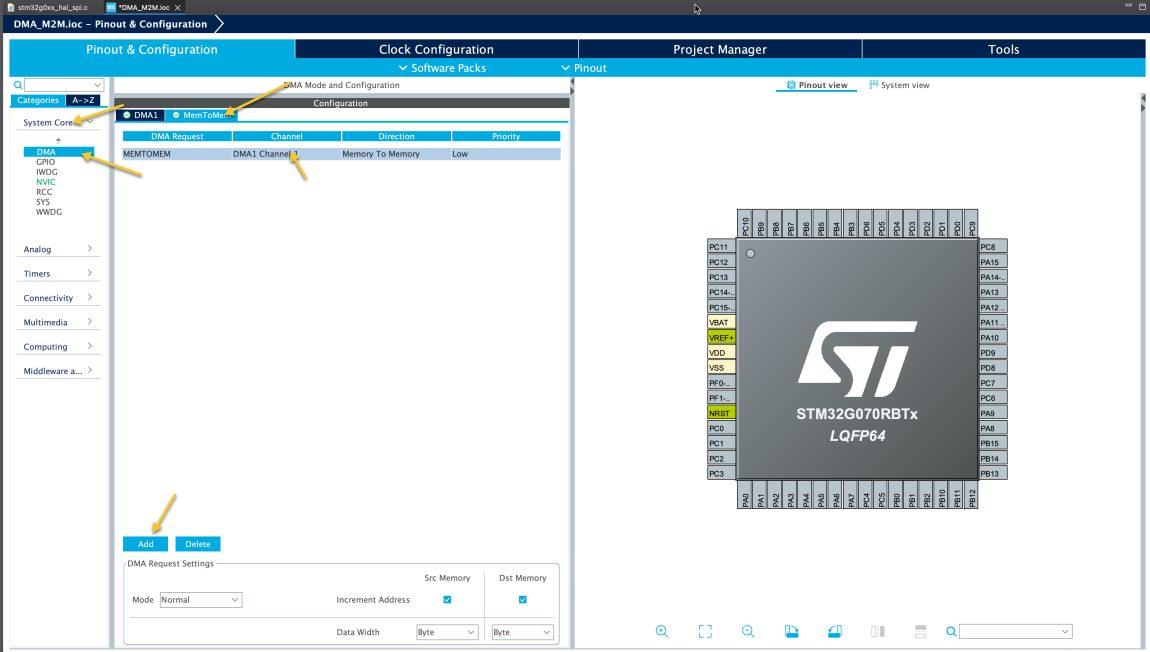Select GPIO in System Core list
1150x652 pixels.
[45, 162]
